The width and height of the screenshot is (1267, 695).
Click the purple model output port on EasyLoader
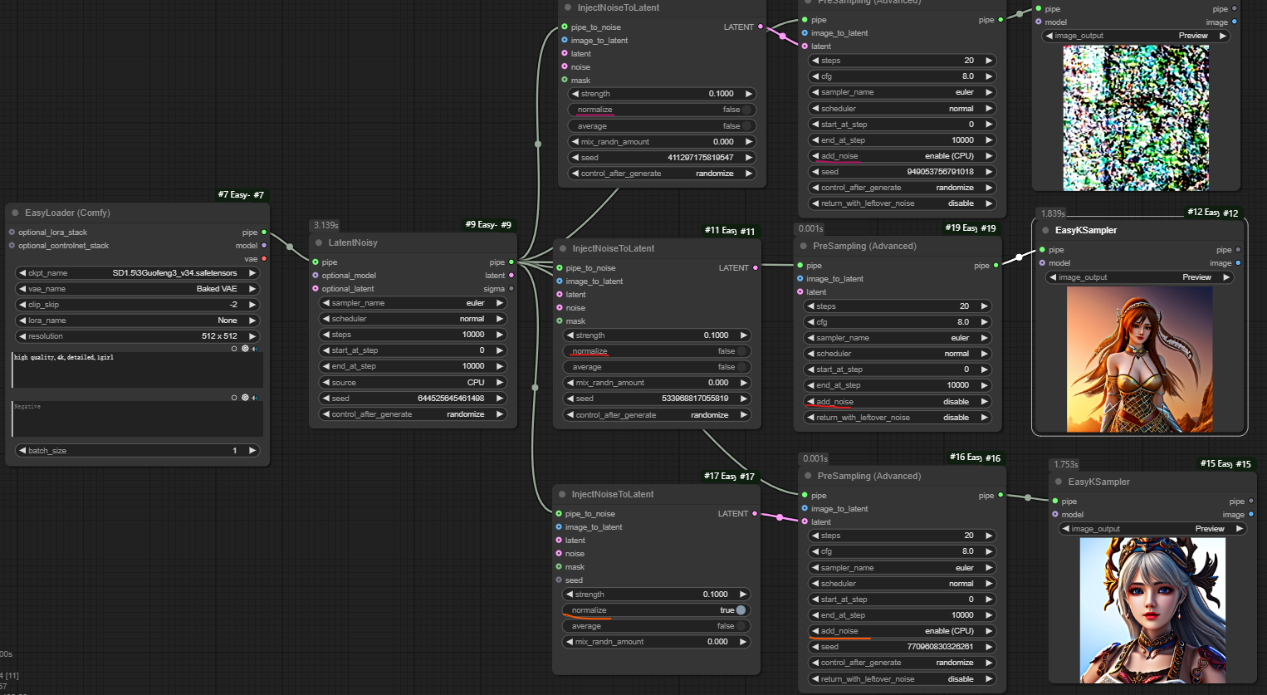point(263,245)
